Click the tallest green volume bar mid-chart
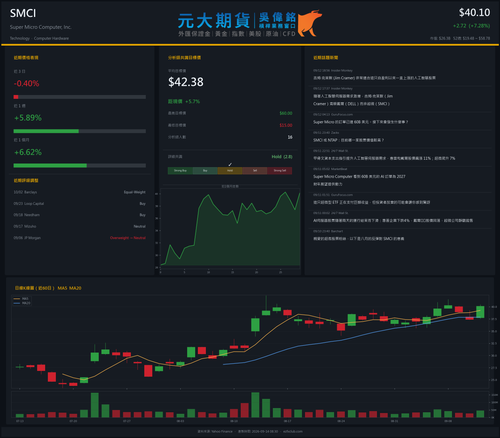The image size is (500, 438). 255,405
